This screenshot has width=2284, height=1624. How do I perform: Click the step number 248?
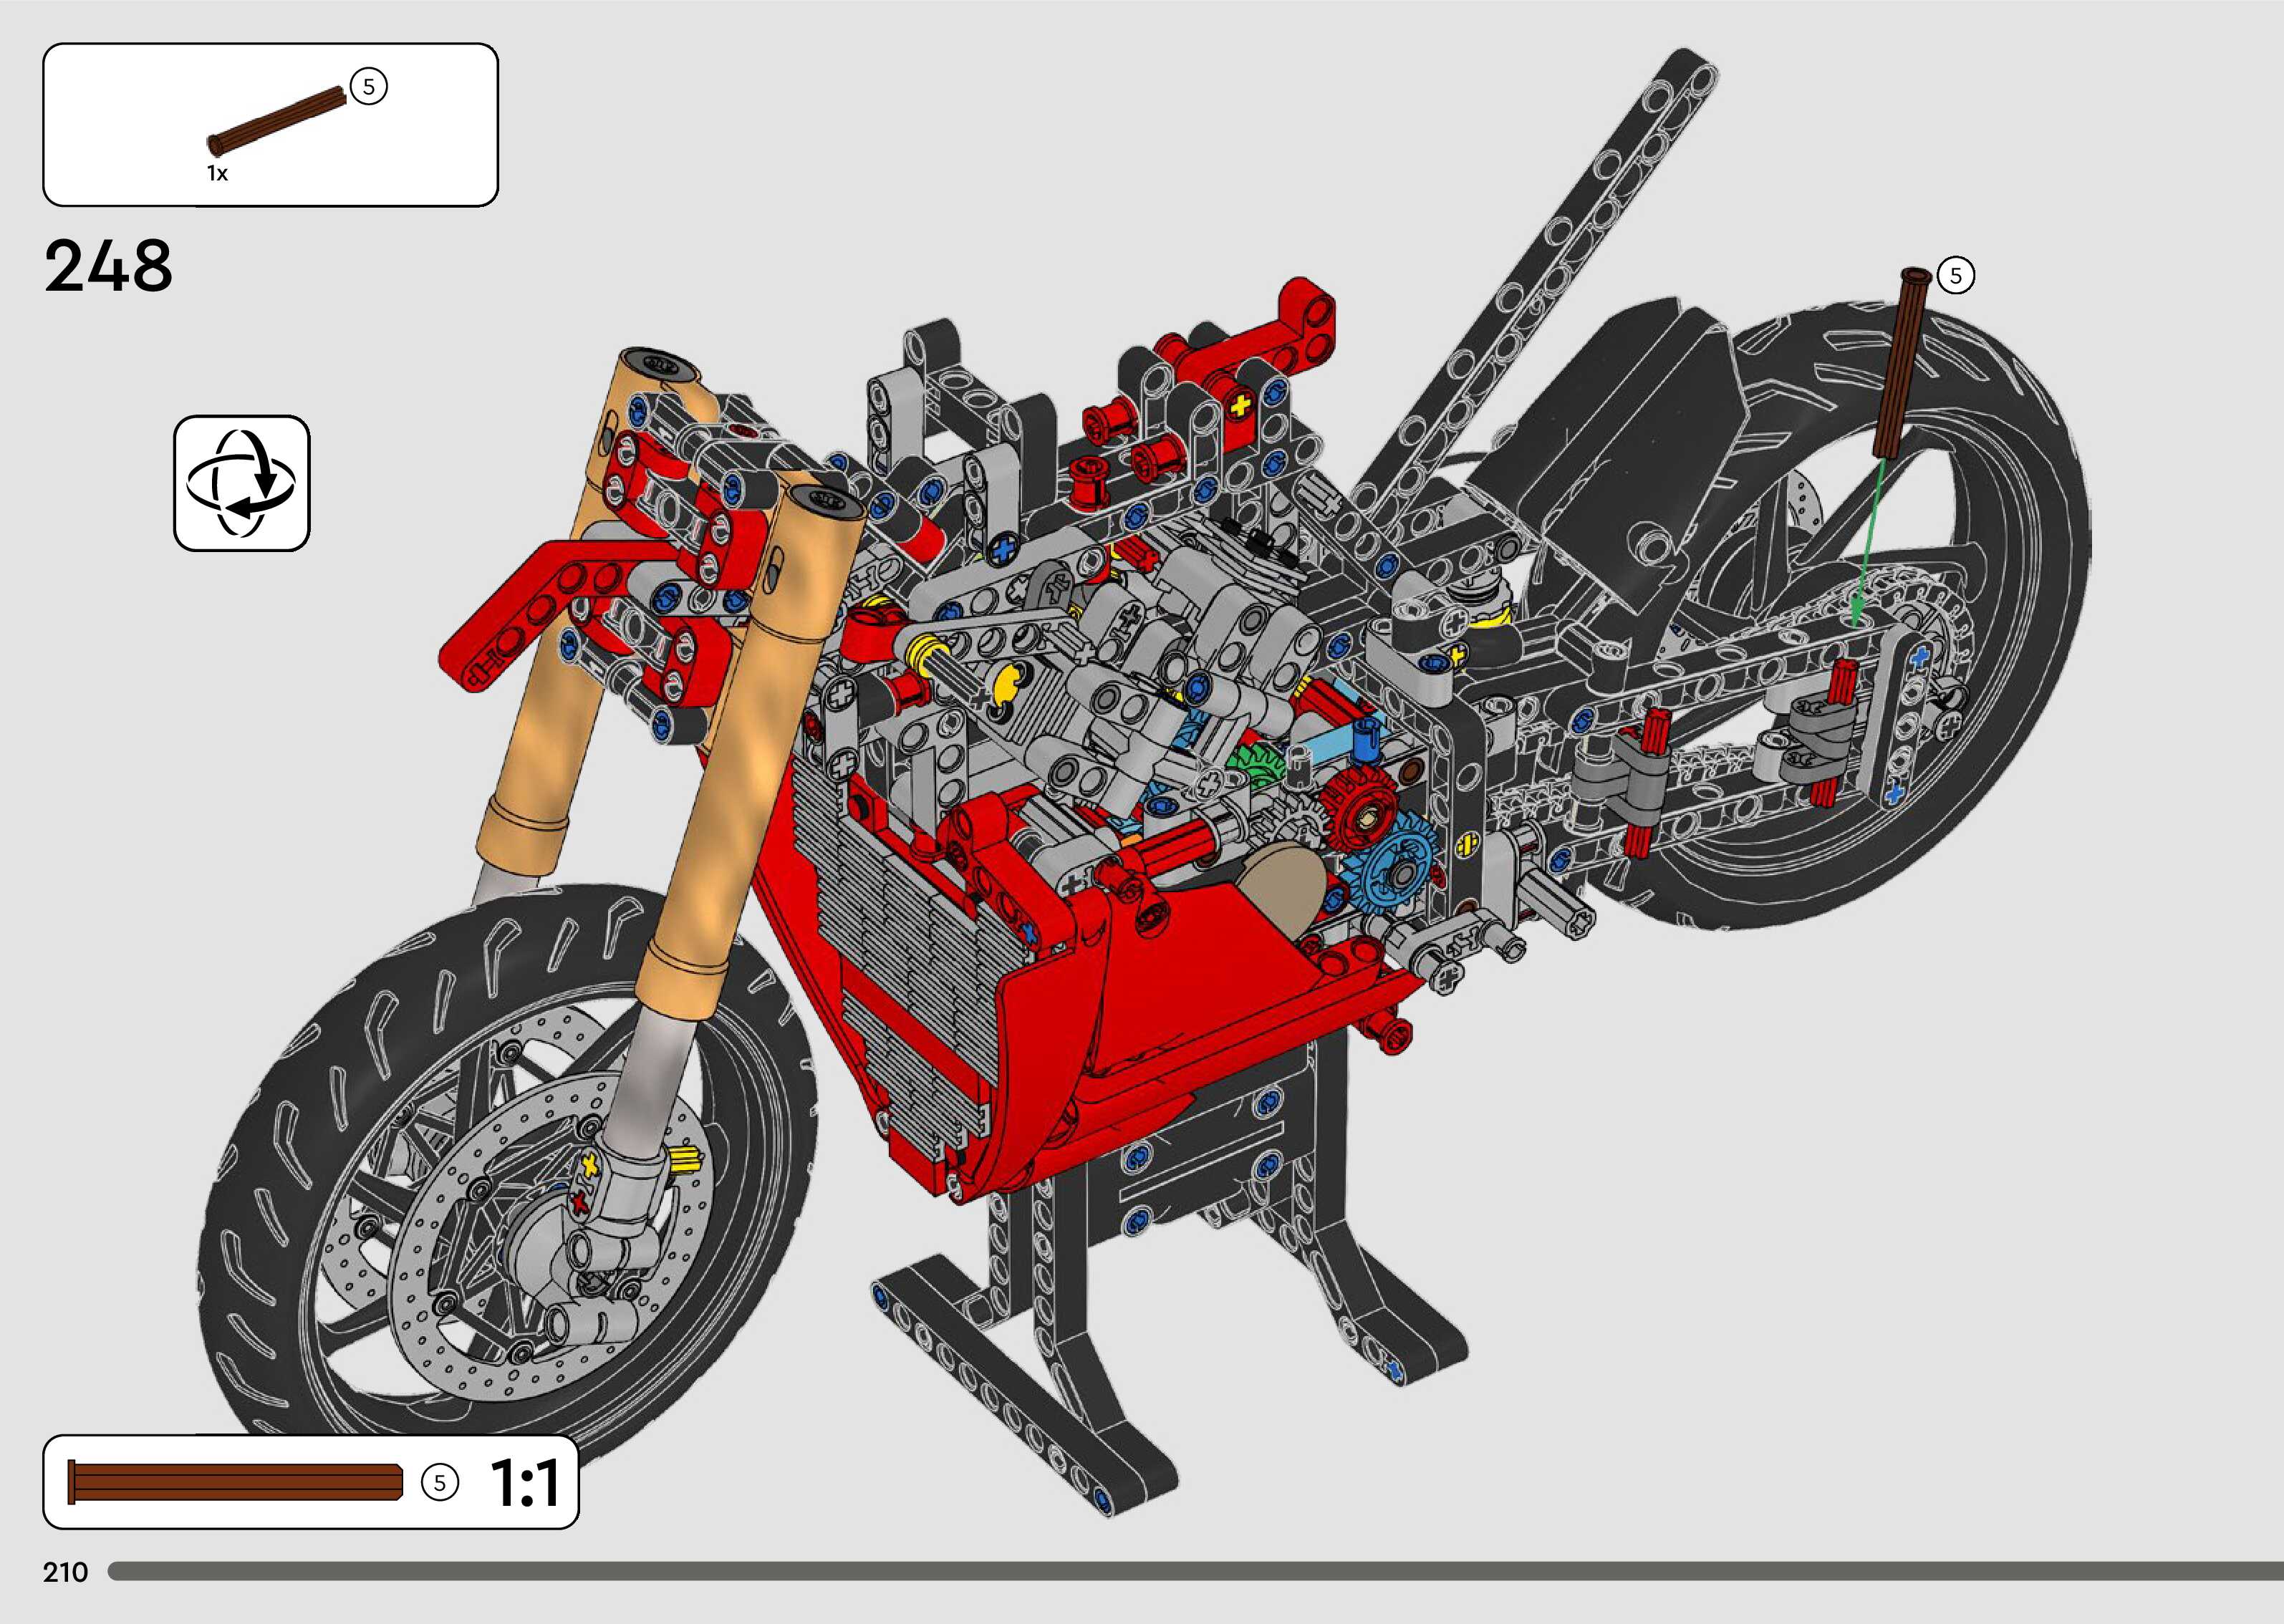coord(109,267)
